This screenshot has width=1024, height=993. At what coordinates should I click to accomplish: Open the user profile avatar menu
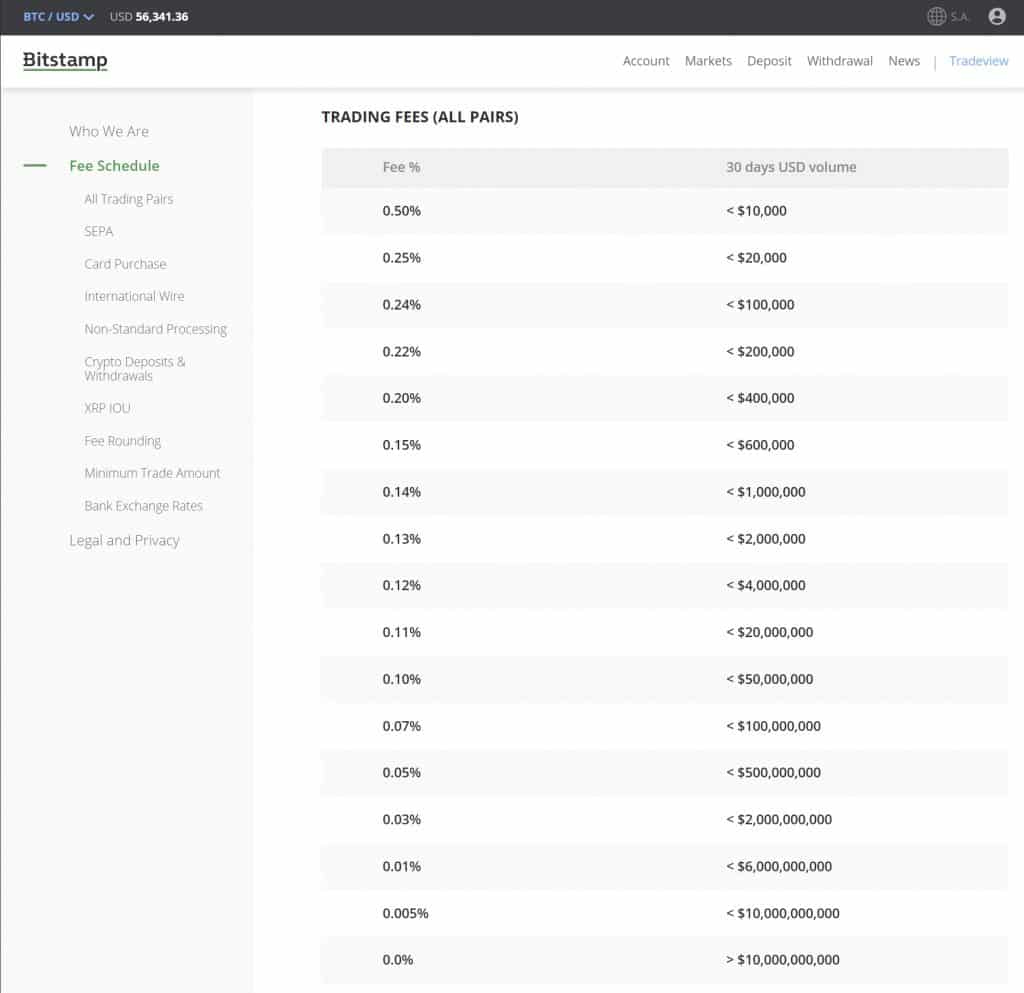coord(997,16)
